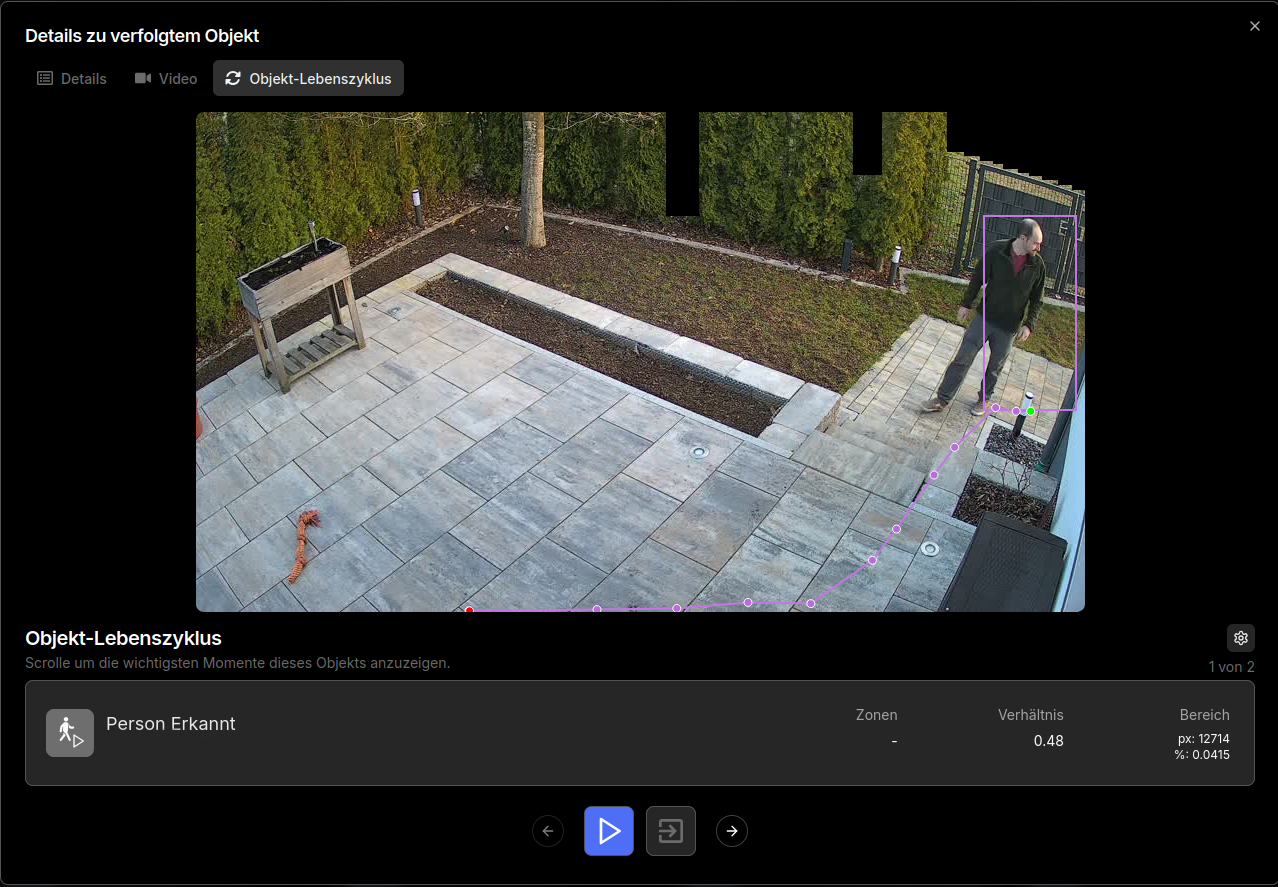Click the Verhältnis value 0.48

[x=1048, y=741]
